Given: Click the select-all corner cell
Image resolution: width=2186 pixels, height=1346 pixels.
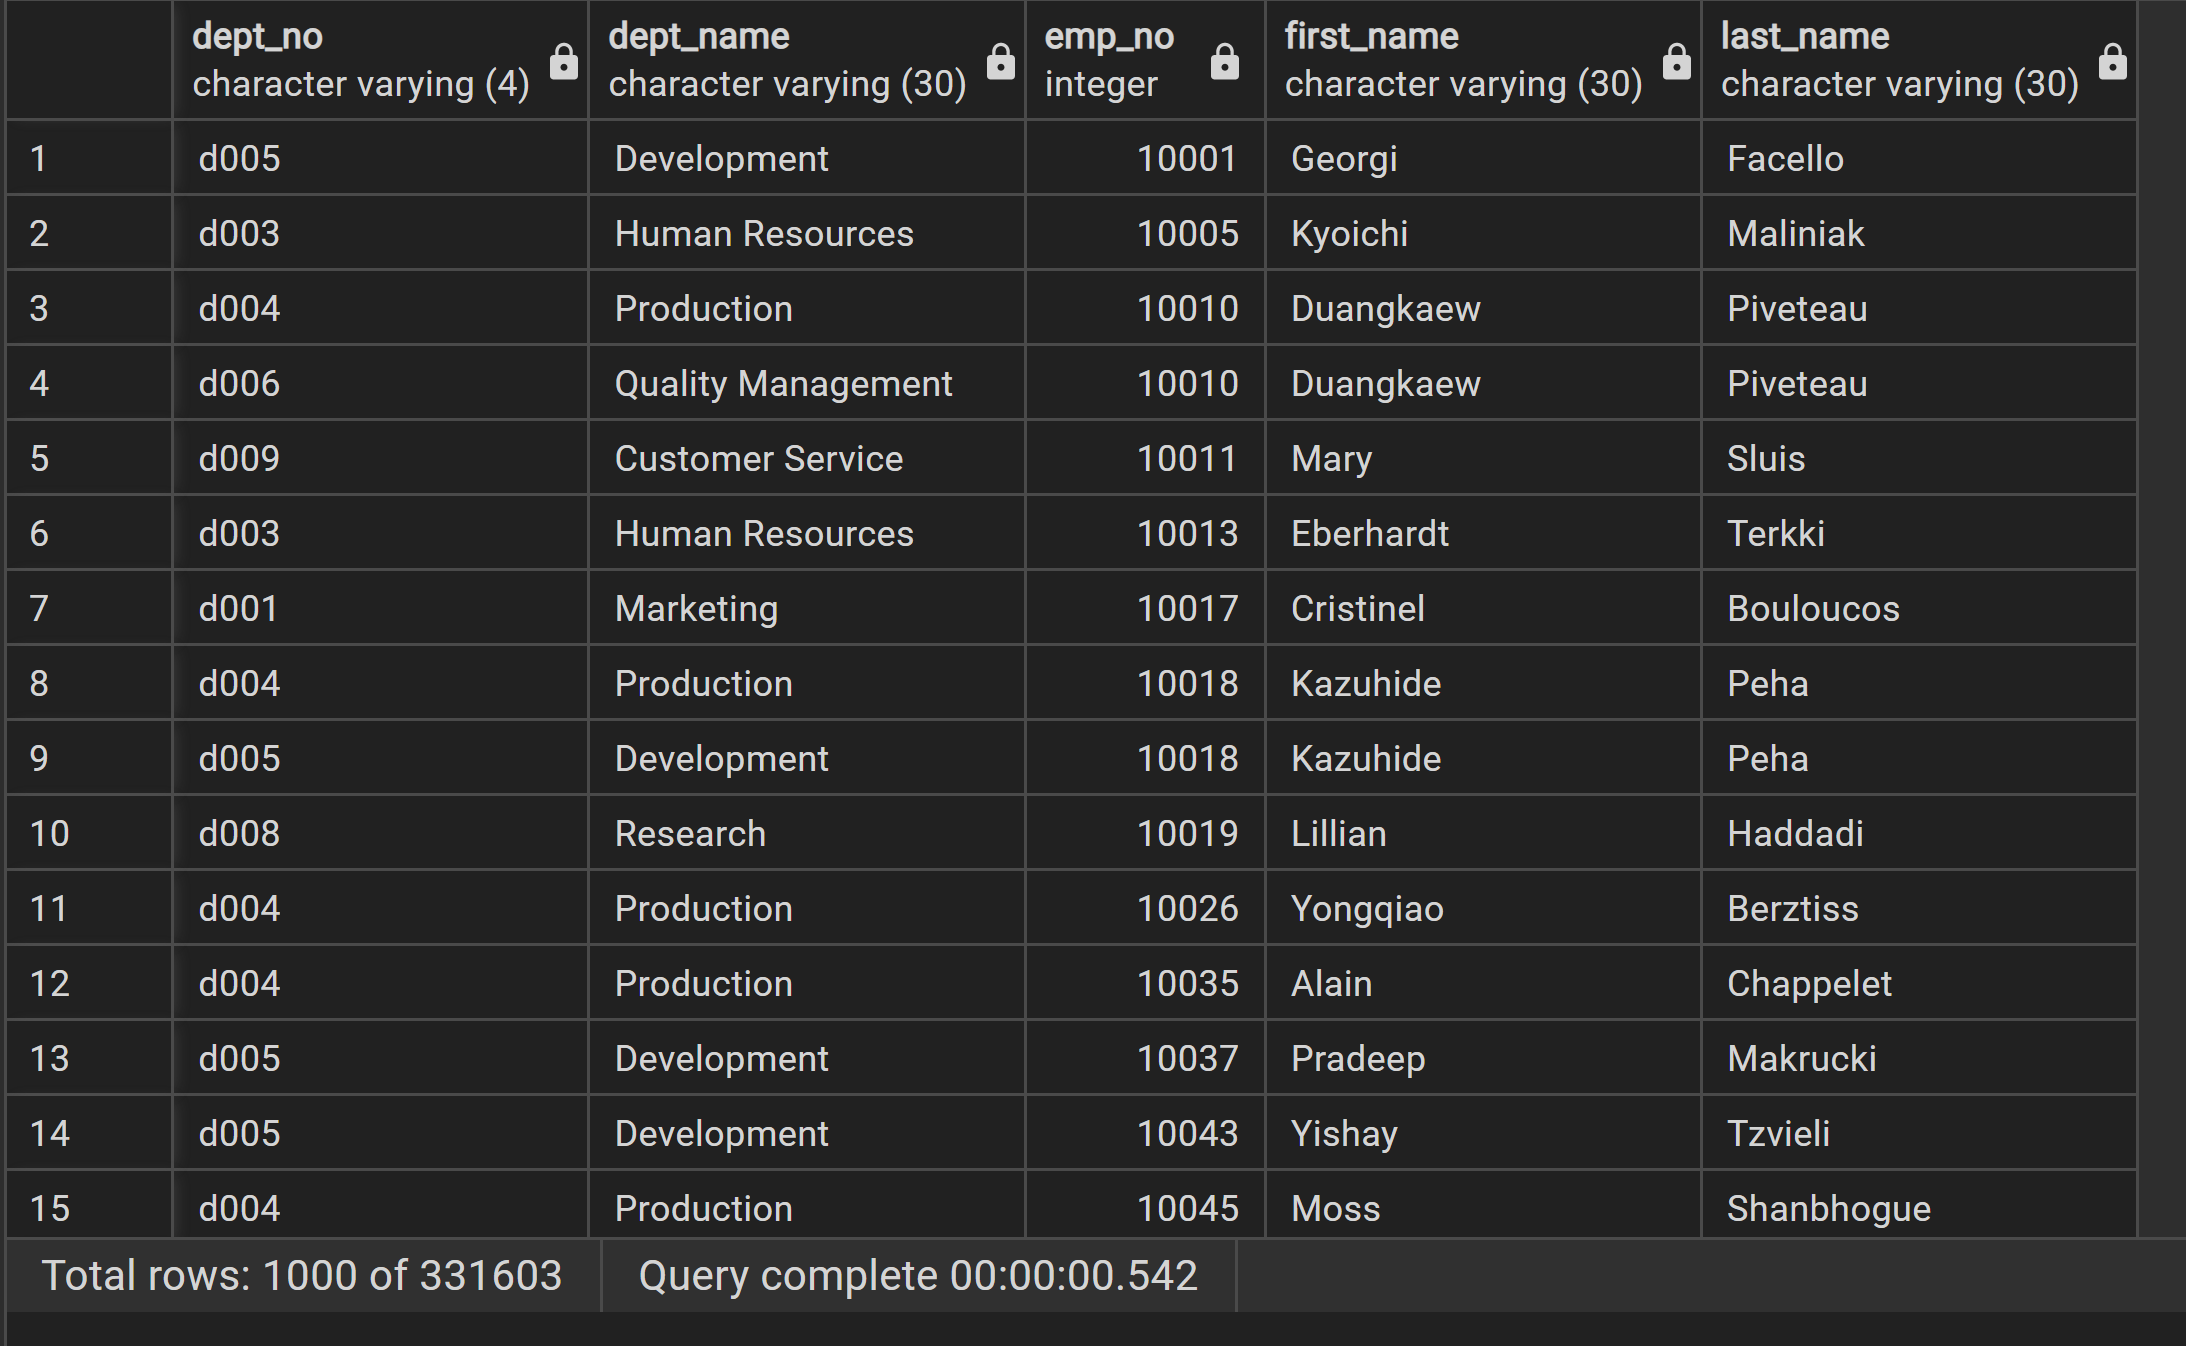Looking at the screenshot, I should 88,60.
